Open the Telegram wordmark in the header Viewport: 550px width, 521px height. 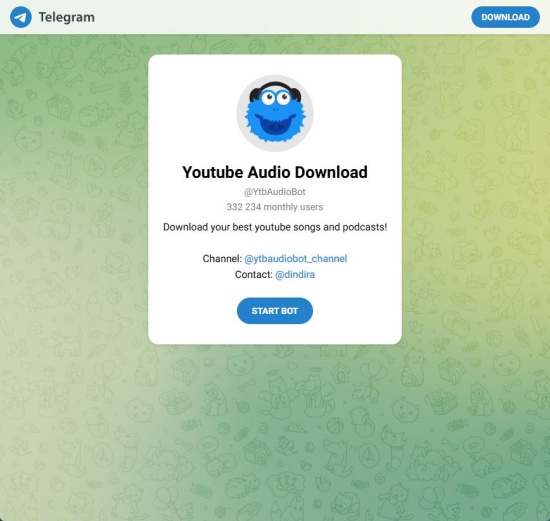click(66, 17)
